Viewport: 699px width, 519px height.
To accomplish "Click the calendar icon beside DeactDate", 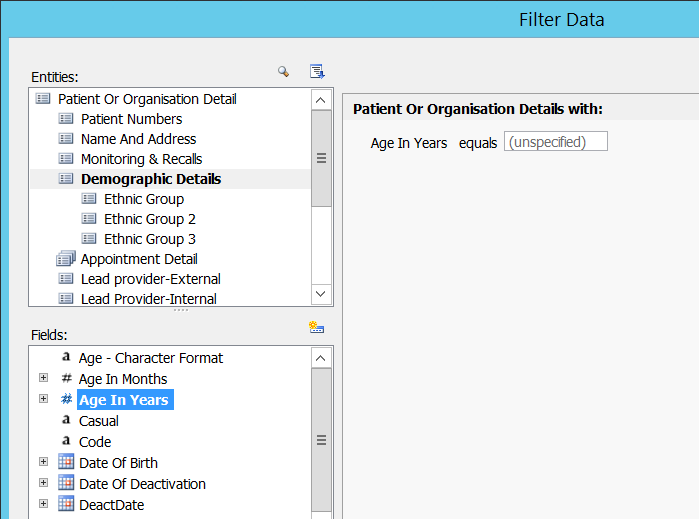I will (x=66, y=503).
